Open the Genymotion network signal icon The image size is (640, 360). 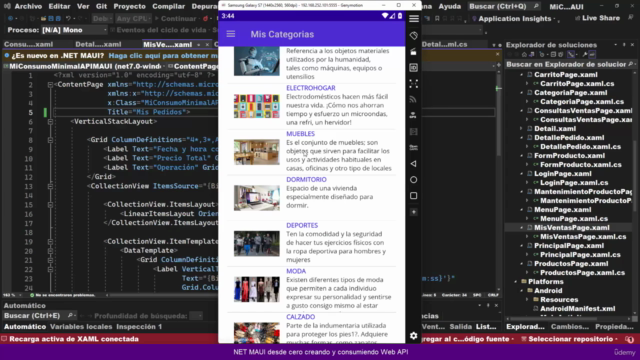(x=413, y=100)
